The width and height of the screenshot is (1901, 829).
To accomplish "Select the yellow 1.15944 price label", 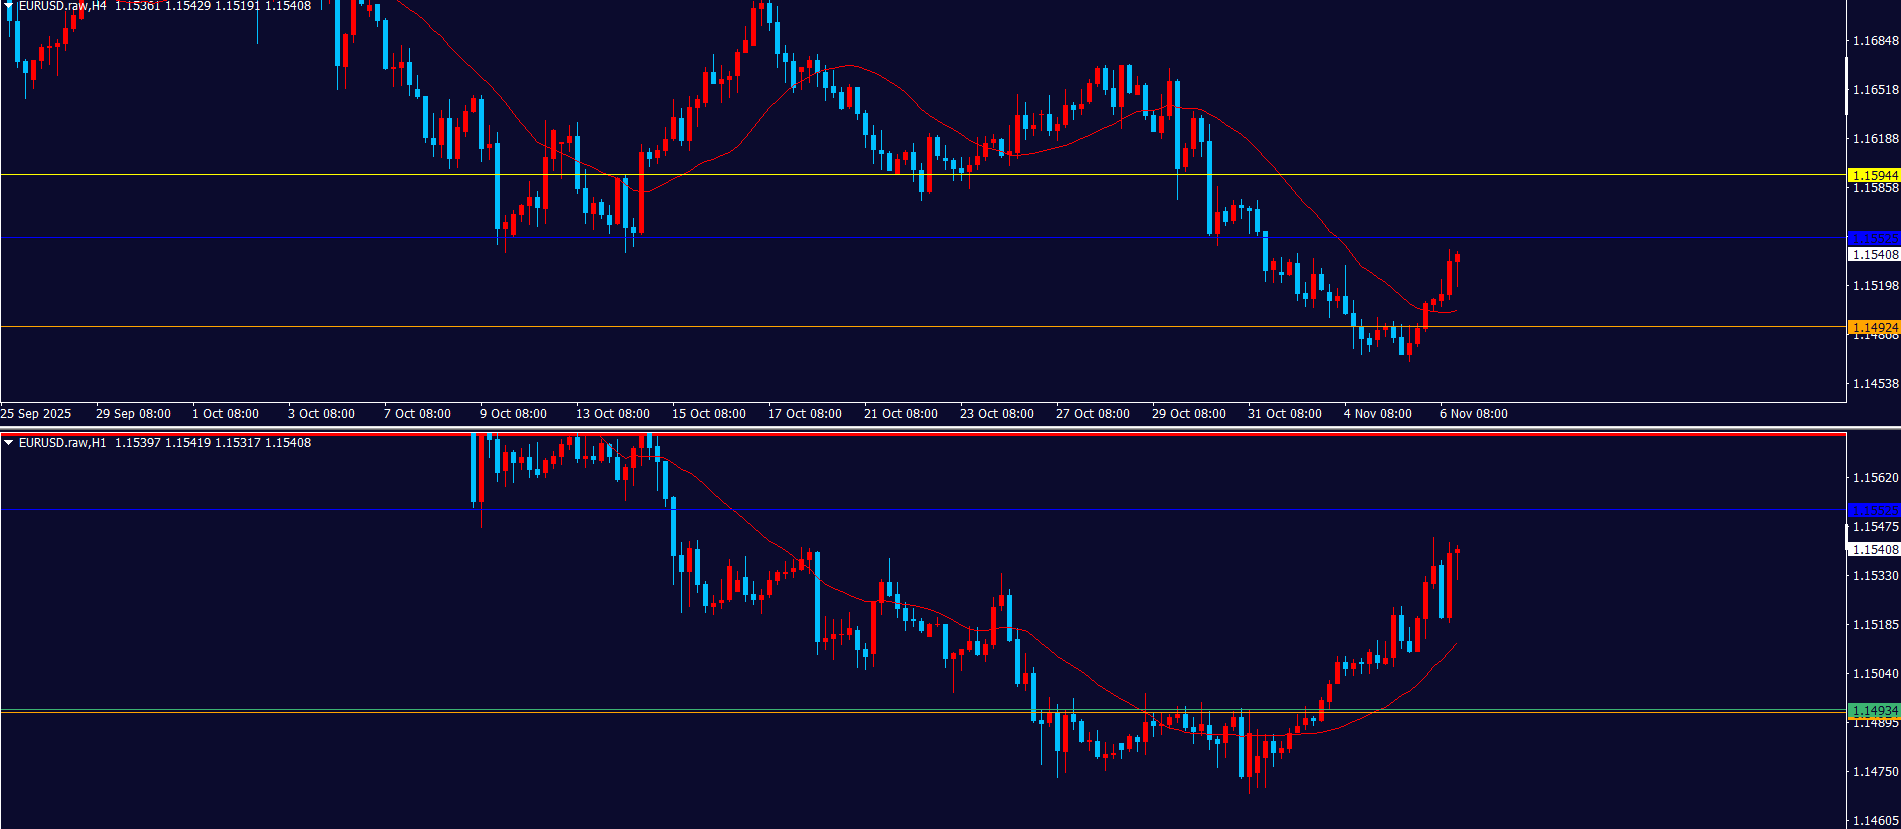I will coord(1874,175).
